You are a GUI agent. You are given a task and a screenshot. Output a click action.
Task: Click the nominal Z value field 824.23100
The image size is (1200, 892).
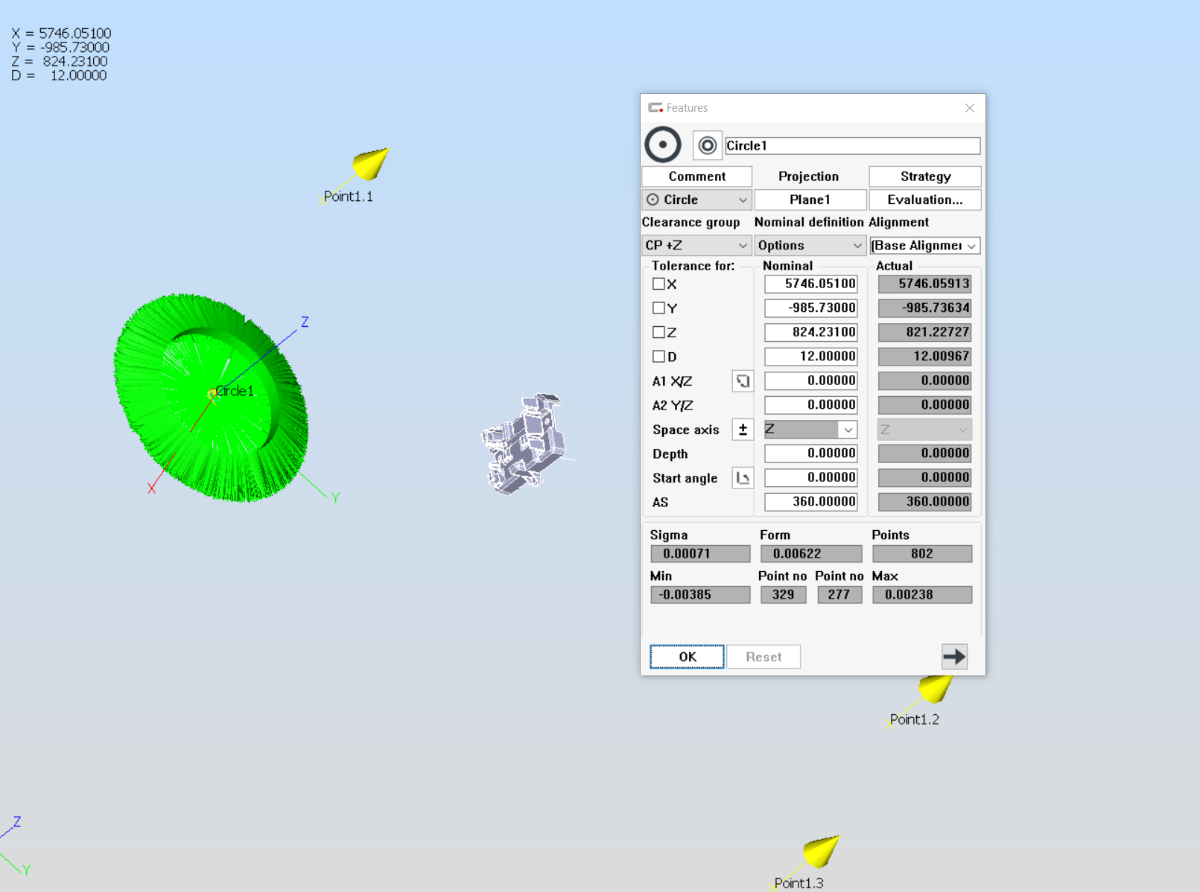coord(811,332)
